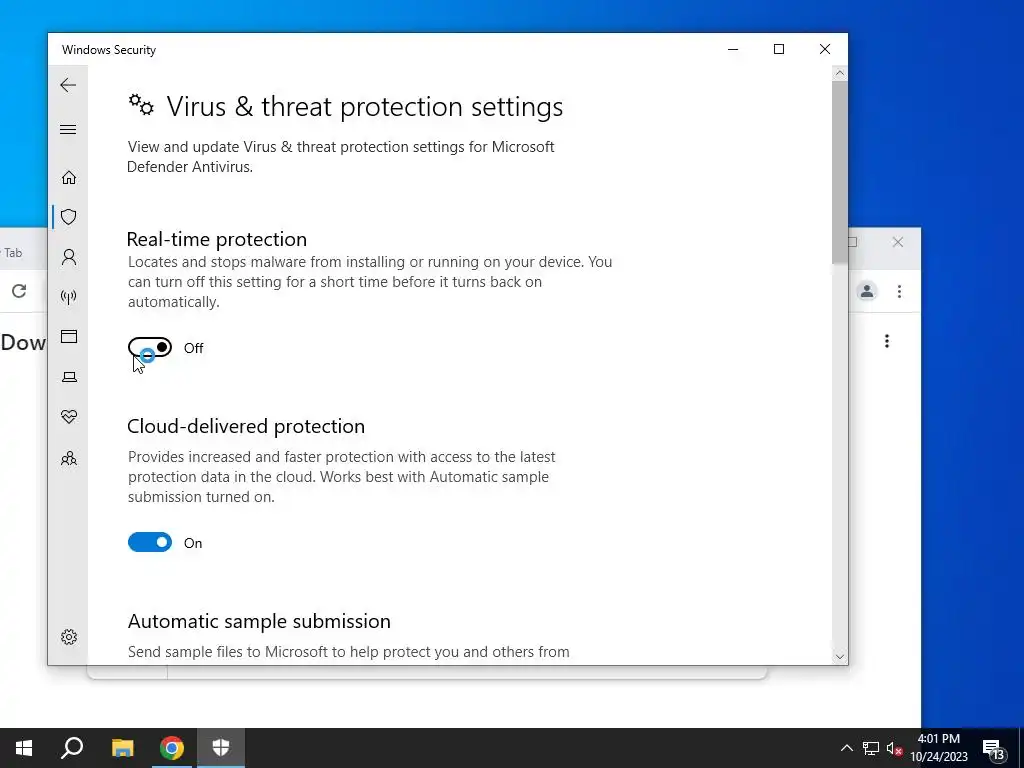
Task: Click Automatic sample submission heading
Action: click(259, 621)
